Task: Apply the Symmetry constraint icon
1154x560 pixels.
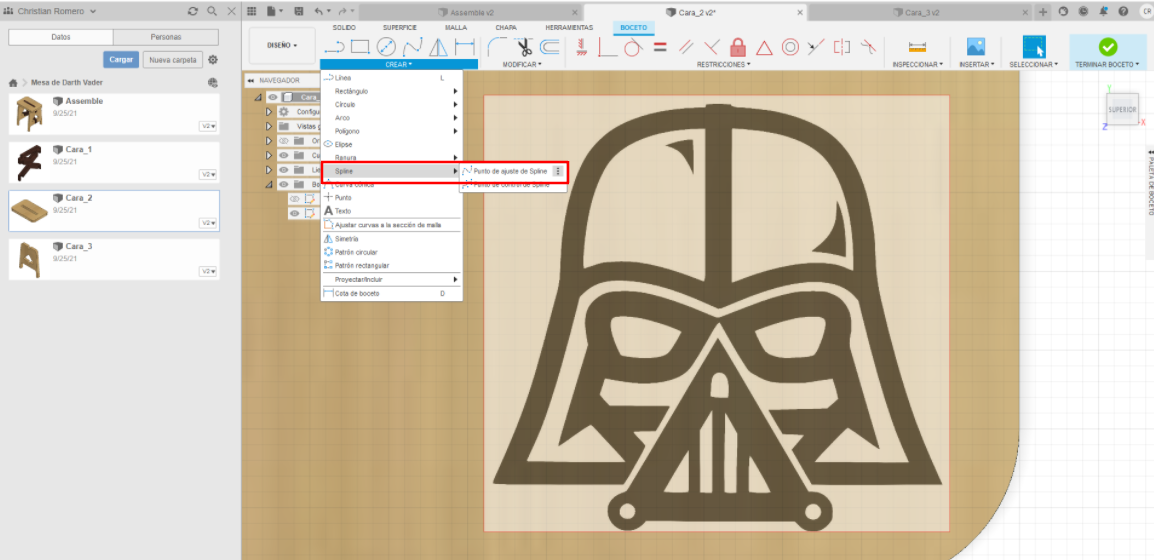Action: [x=842, y=48]
